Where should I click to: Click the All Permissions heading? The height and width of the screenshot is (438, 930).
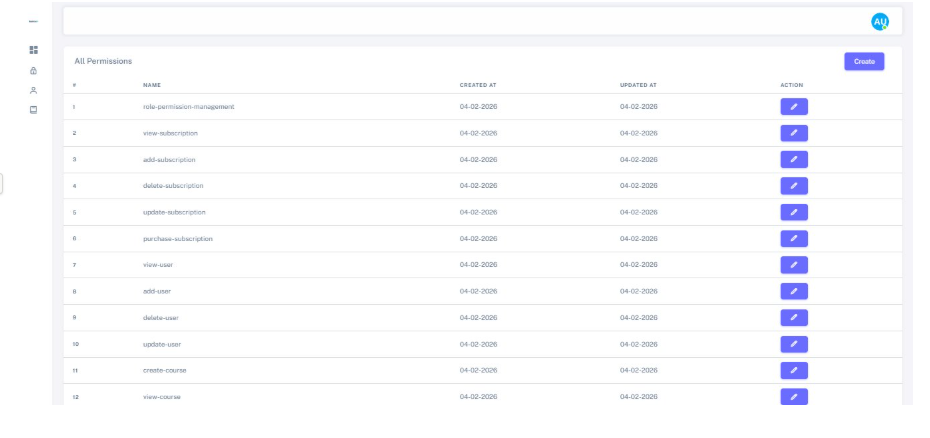[103, 61]
